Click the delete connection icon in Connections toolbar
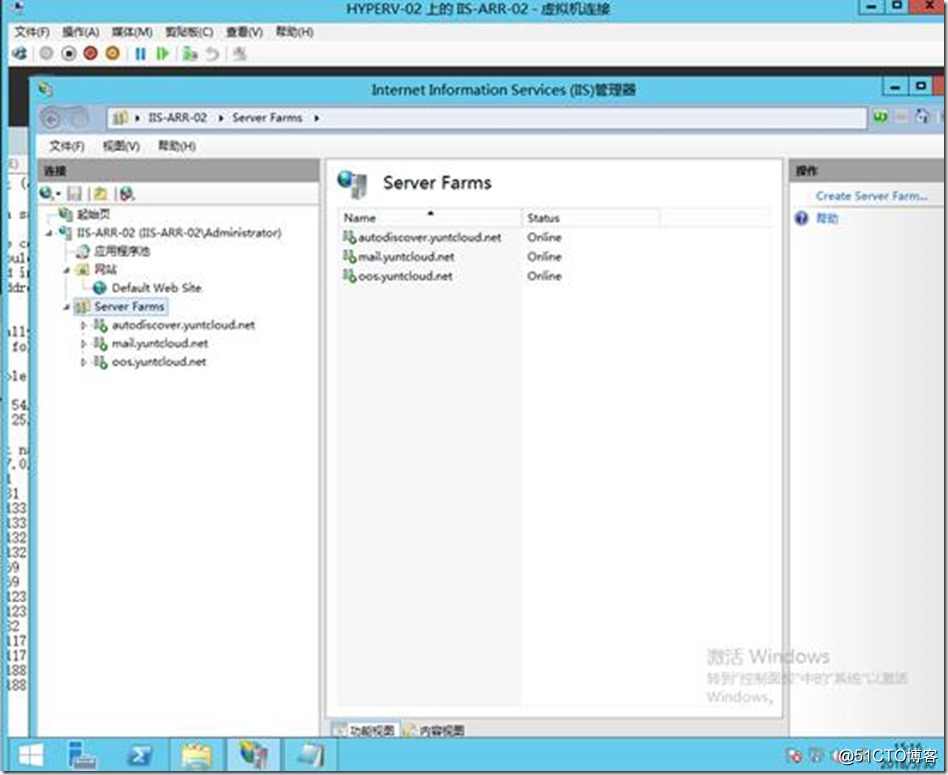The width and height of the screenshot is (948, 775). click(126, 193)
